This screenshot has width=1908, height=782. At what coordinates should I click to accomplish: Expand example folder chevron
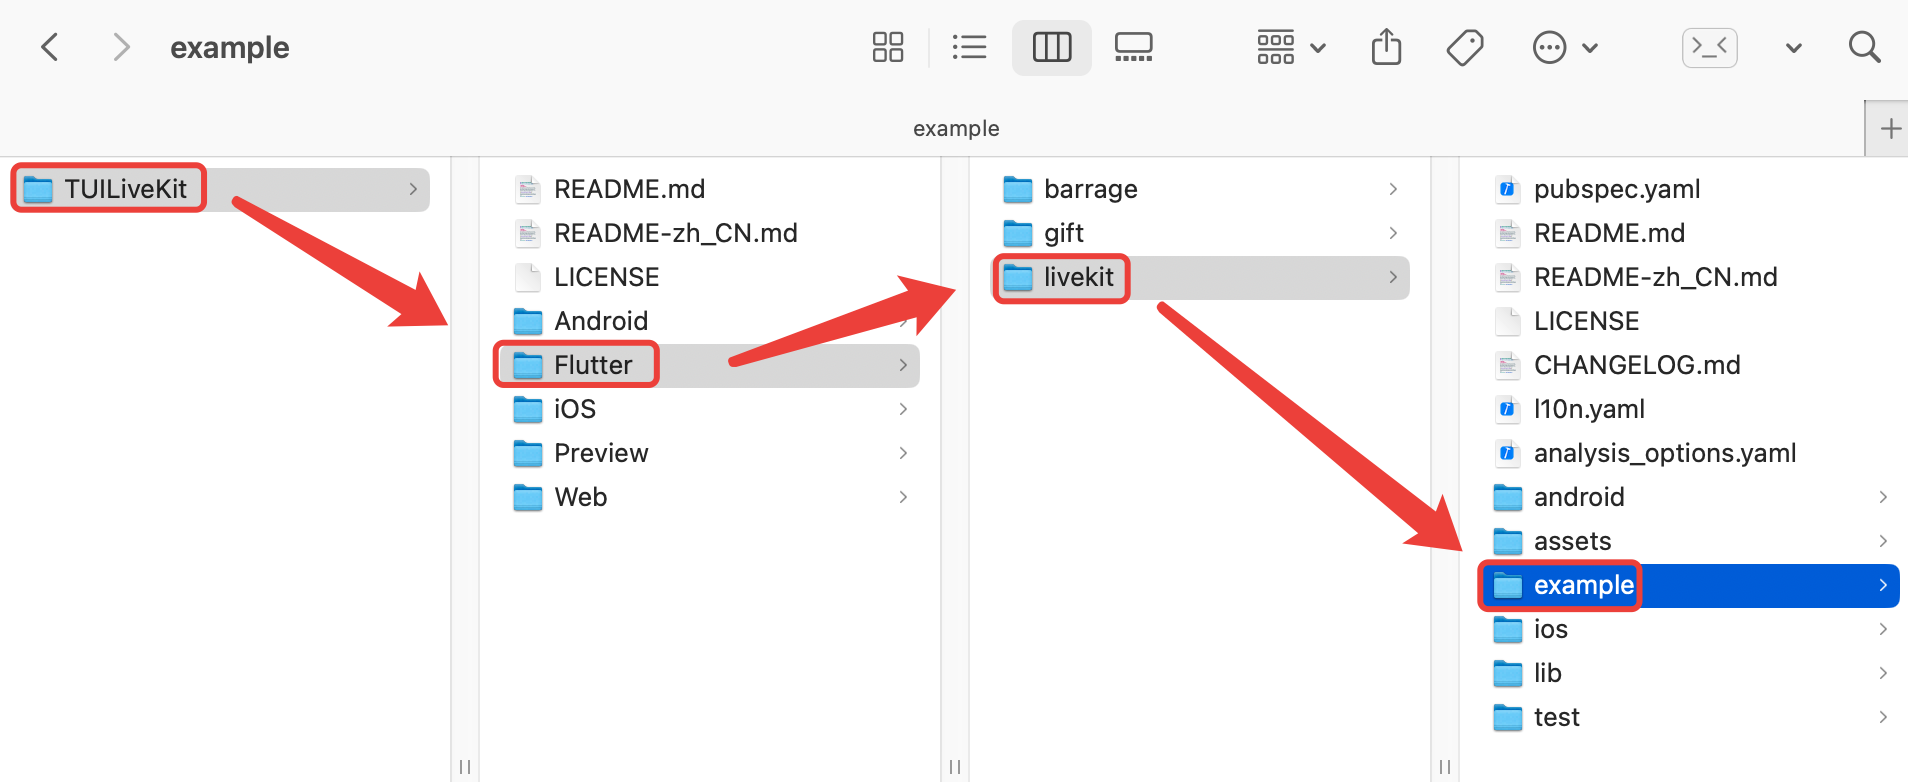coord(1883,585)
